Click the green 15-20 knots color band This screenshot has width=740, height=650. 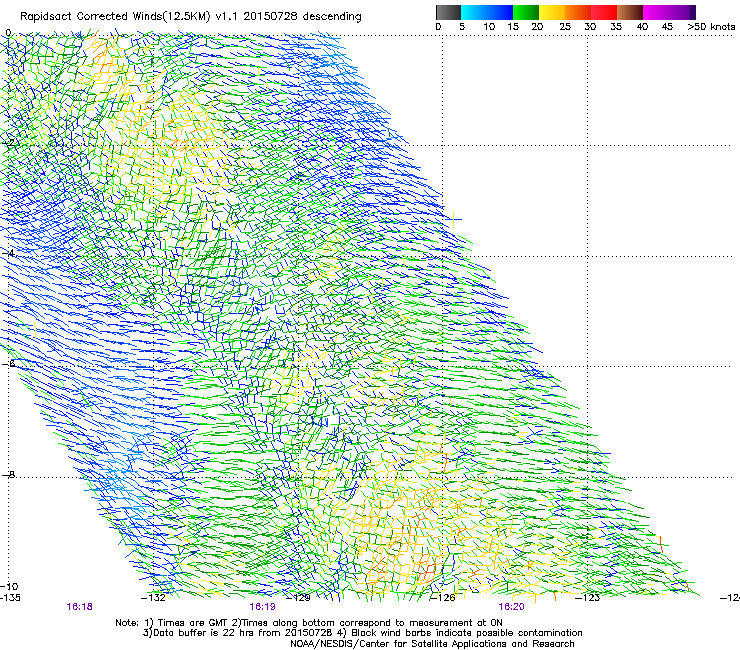tap(526, 12)
